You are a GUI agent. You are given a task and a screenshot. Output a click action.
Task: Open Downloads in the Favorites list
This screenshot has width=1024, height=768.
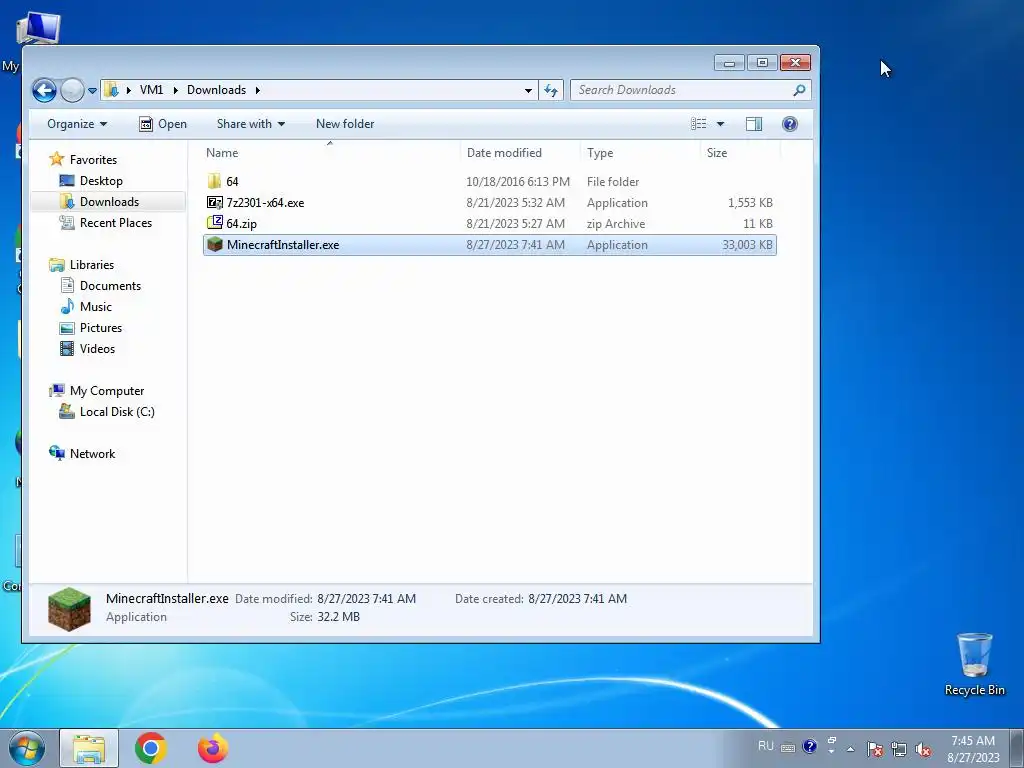[109, 202]
